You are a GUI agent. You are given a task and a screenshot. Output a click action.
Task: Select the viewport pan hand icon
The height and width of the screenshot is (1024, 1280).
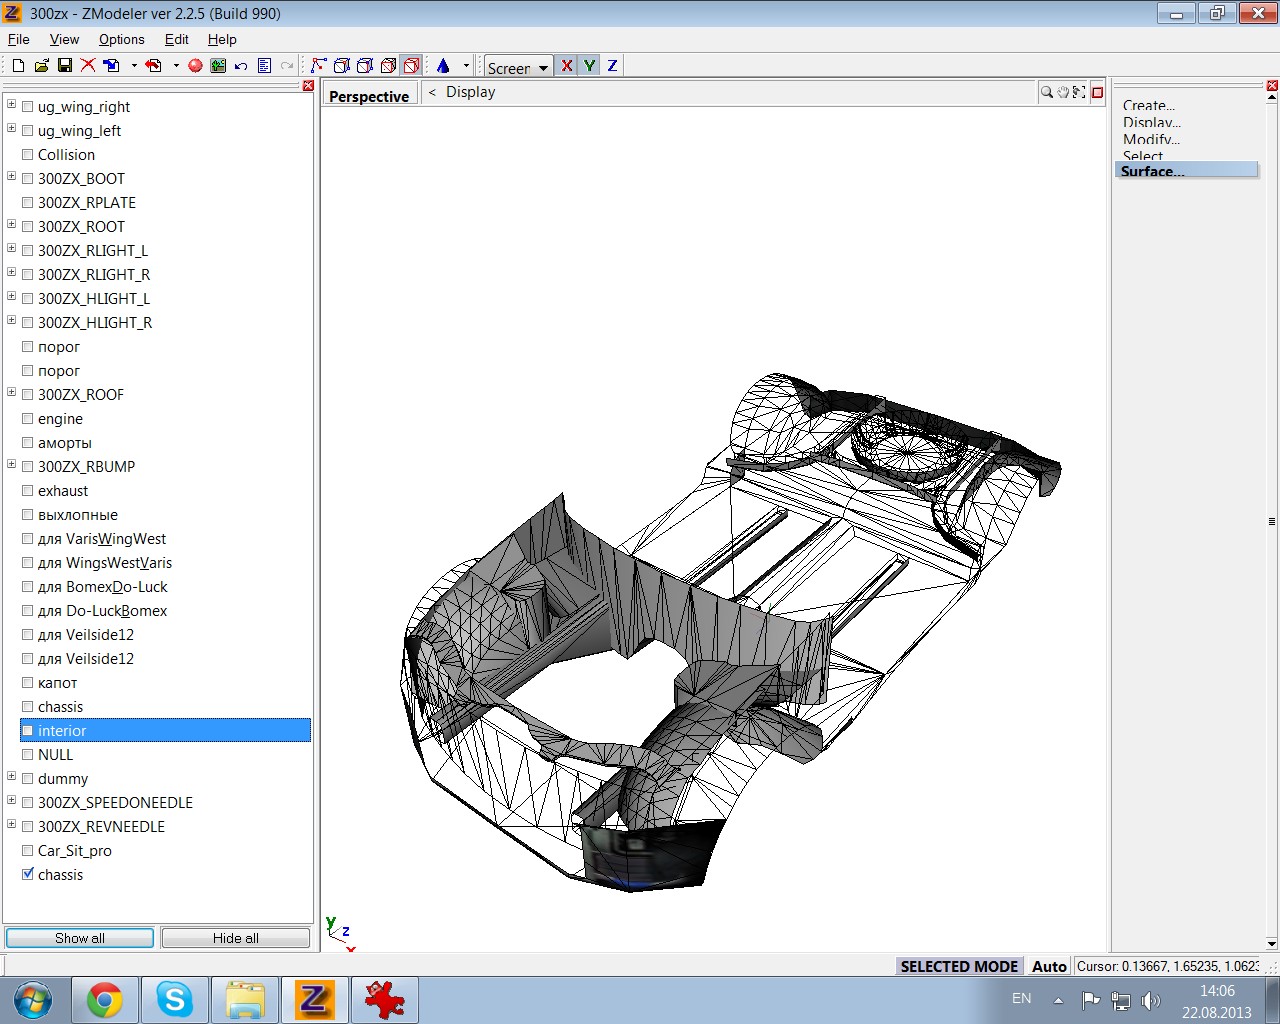[x=1062, y=92]
